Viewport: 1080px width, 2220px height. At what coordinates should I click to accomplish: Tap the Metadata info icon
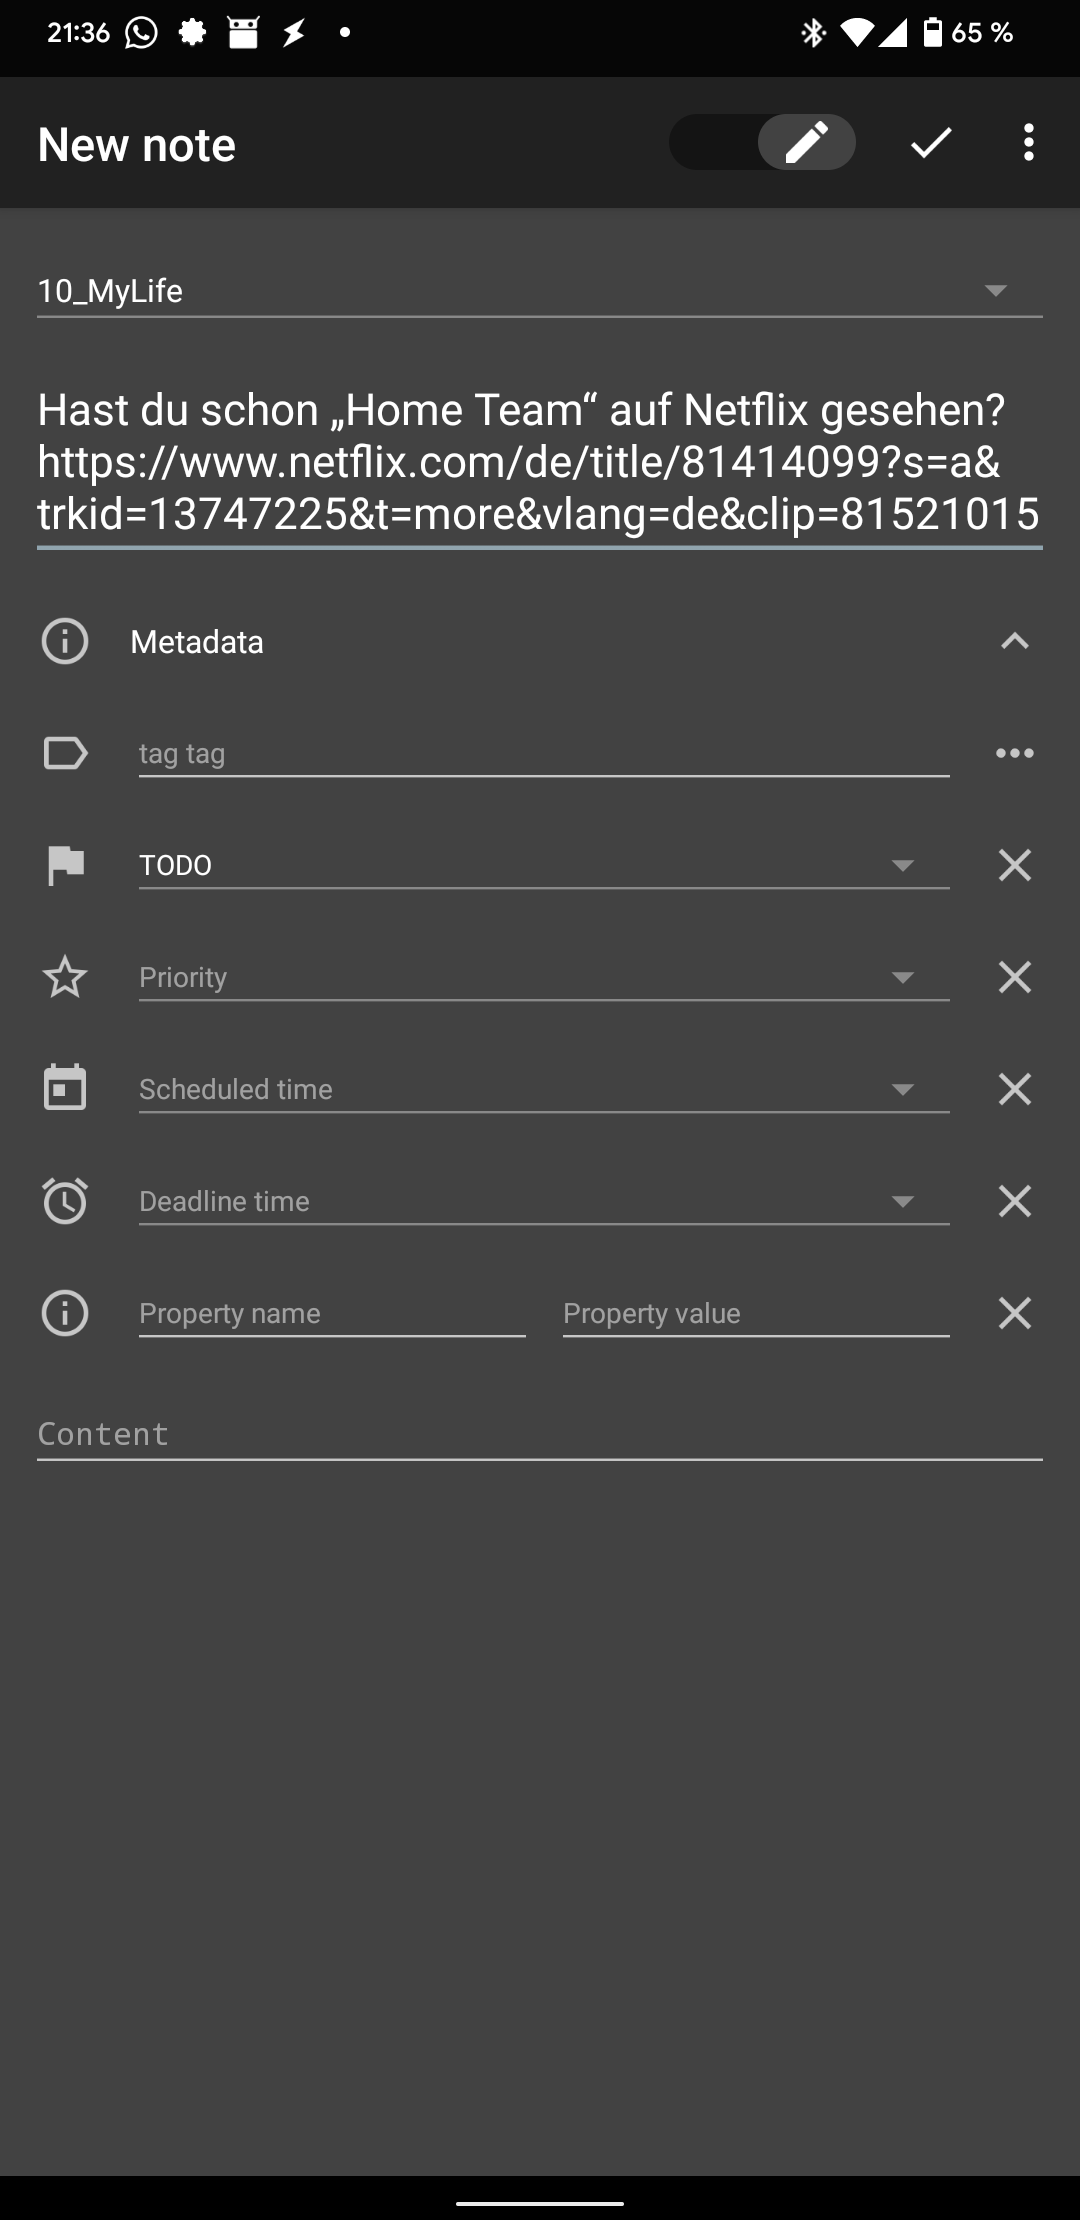[65, 641]
